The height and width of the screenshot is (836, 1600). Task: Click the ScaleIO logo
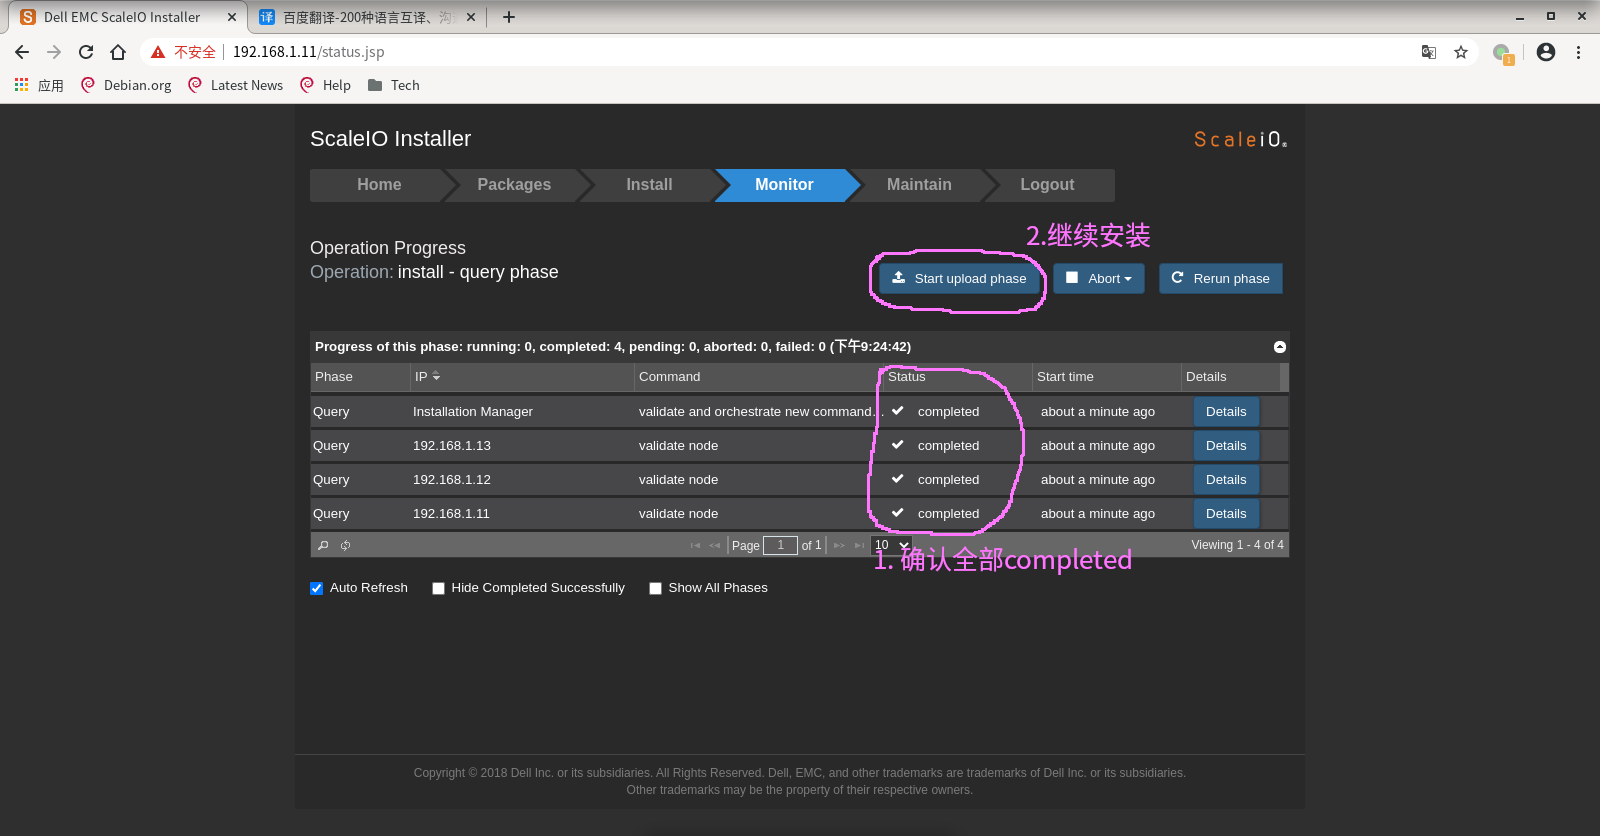tap(1240, 139)
